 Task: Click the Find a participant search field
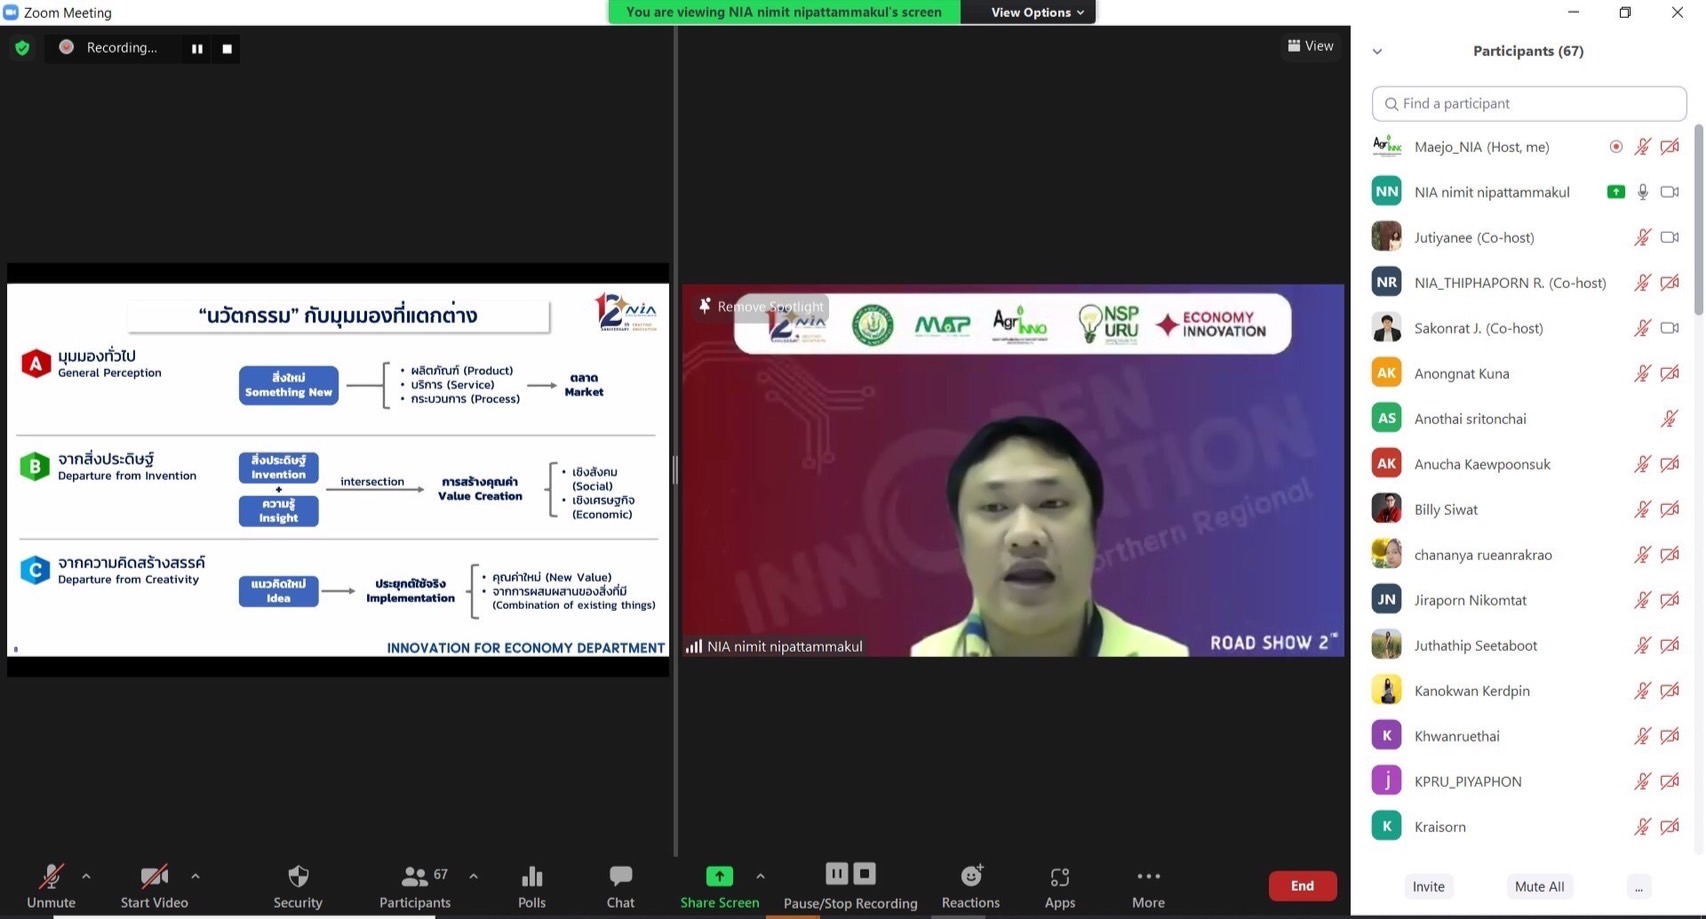(1529, 103)
